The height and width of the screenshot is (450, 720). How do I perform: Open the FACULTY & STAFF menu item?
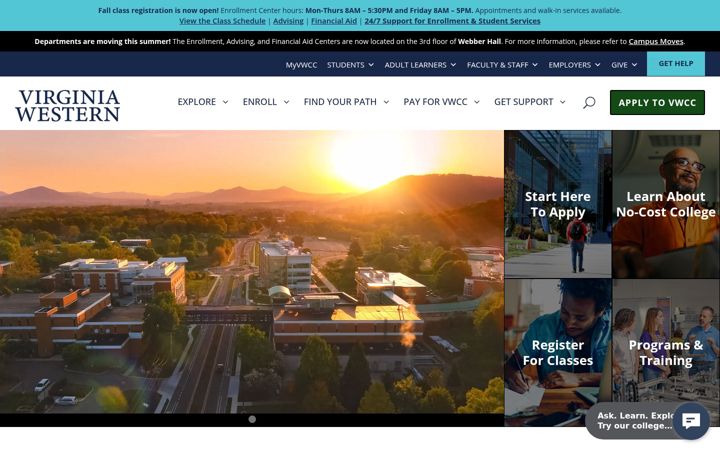[x=497, y=65]
